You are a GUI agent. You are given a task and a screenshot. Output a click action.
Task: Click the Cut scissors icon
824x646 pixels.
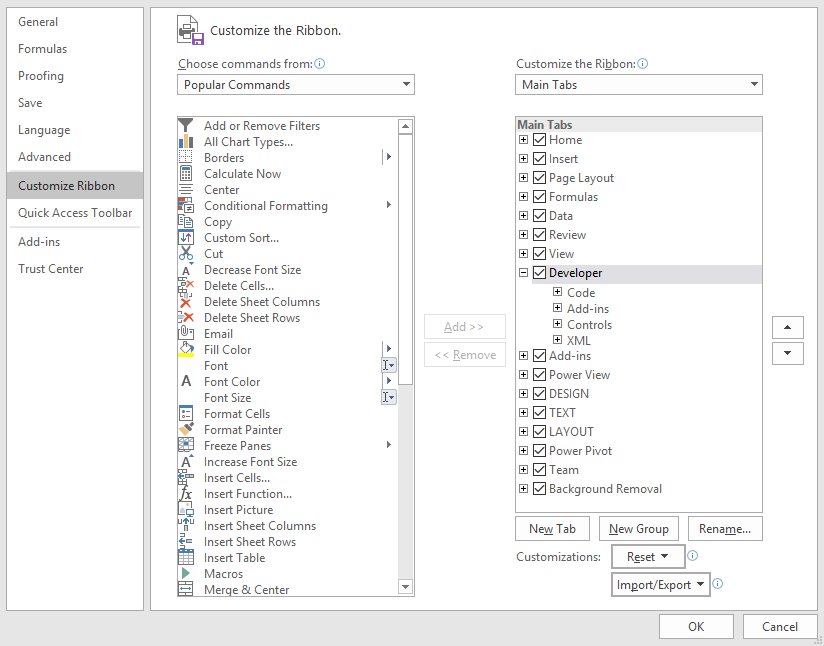[186, 254]
